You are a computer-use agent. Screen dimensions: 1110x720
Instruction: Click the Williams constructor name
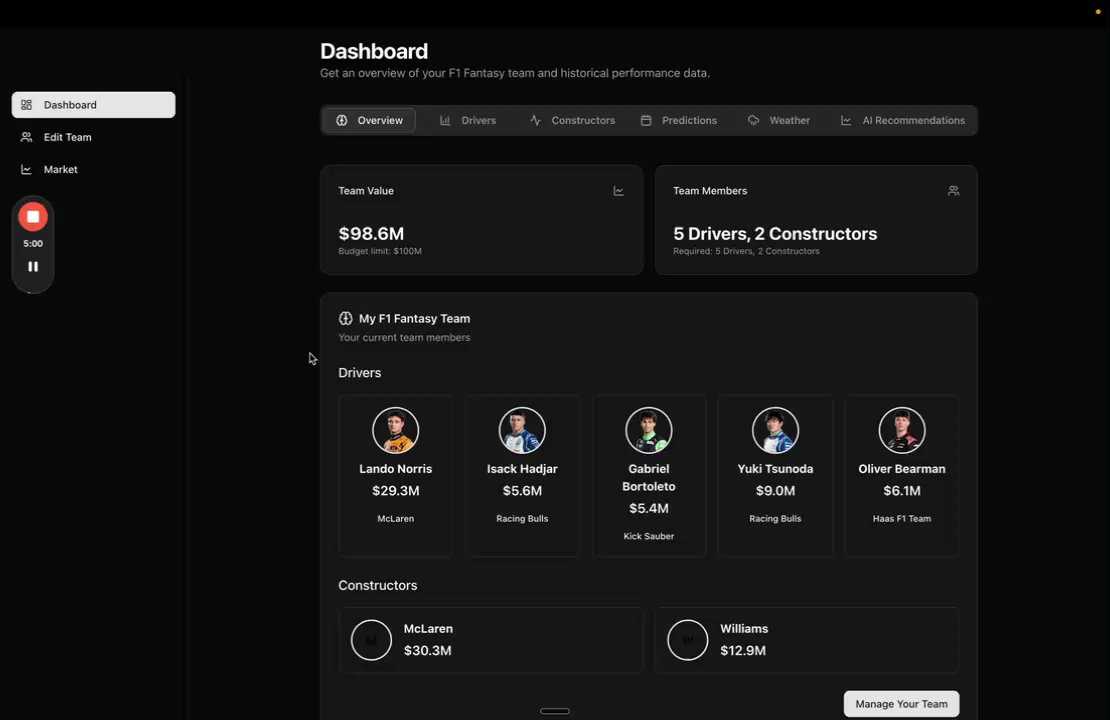[x=744, y=629]
